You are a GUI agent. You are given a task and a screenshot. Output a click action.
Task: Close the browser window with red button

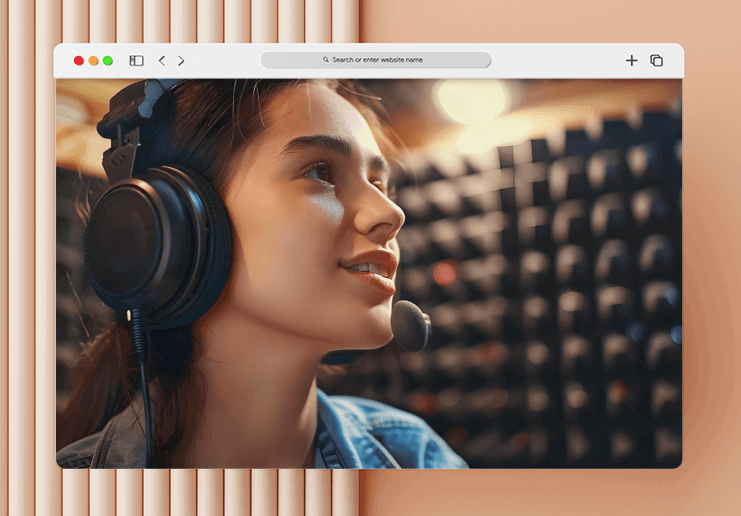(x=79, y=61)
